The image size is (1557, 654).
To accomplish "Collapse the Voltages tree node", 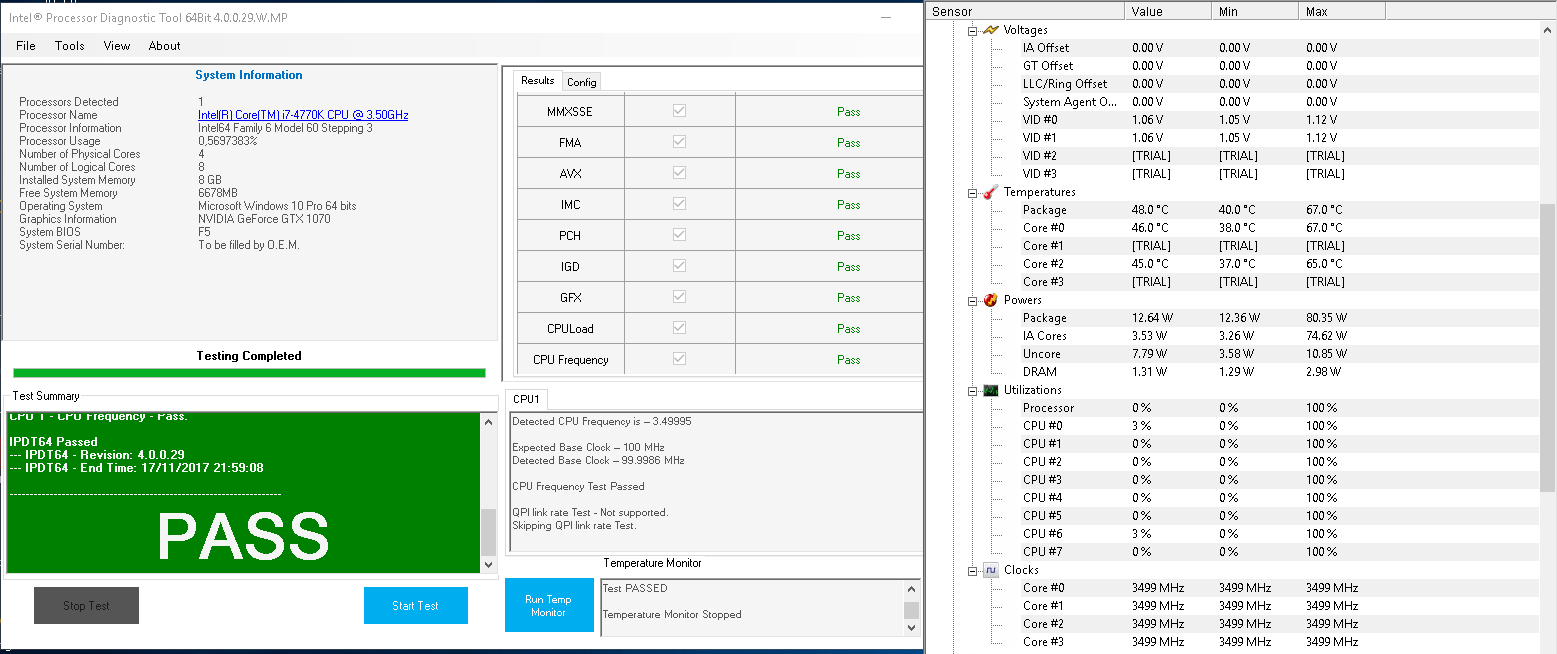I will tap(972, 30).
